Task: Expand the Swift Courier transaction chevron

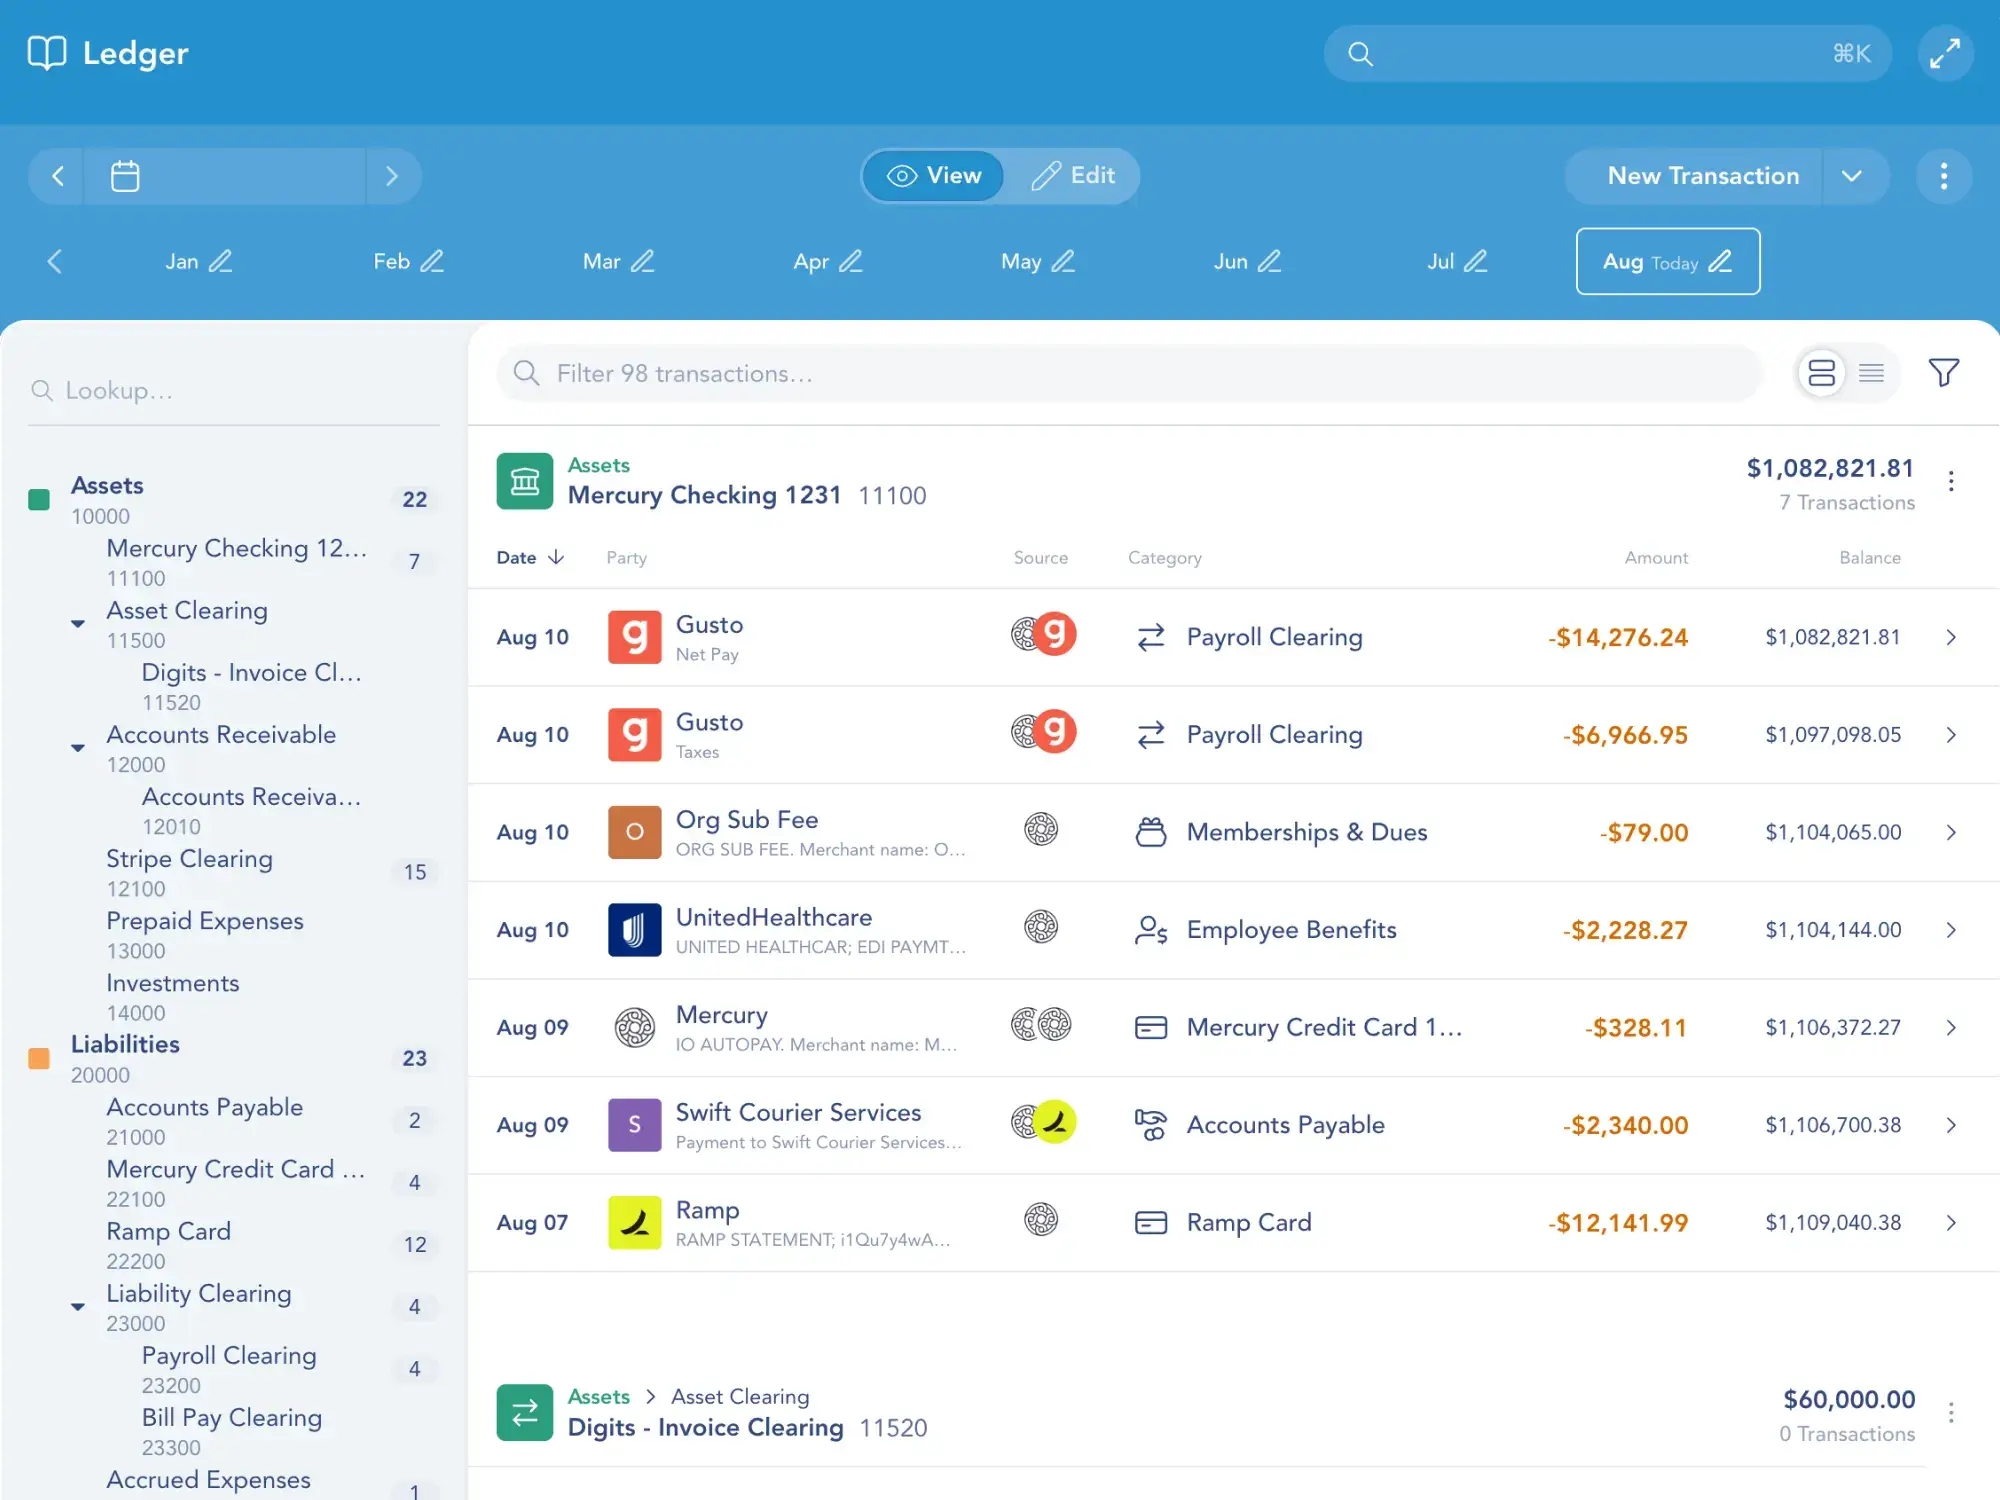Action: [x=1950, y=1124]
